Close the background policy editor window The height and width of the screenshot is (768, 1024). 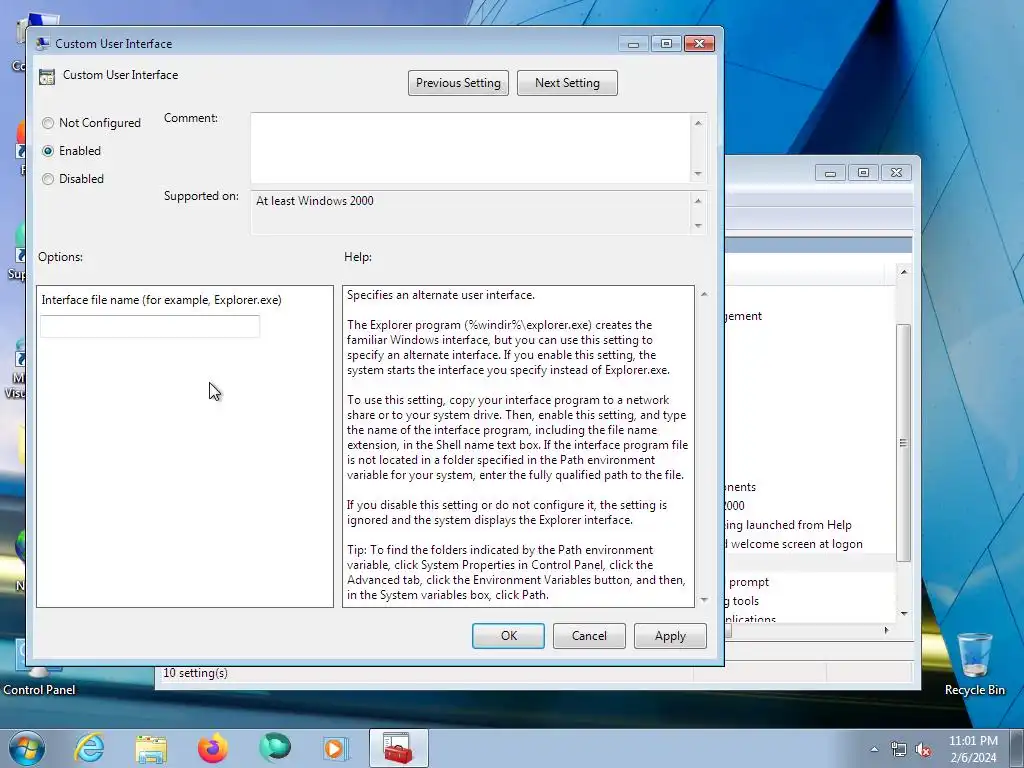click(897, 172)
